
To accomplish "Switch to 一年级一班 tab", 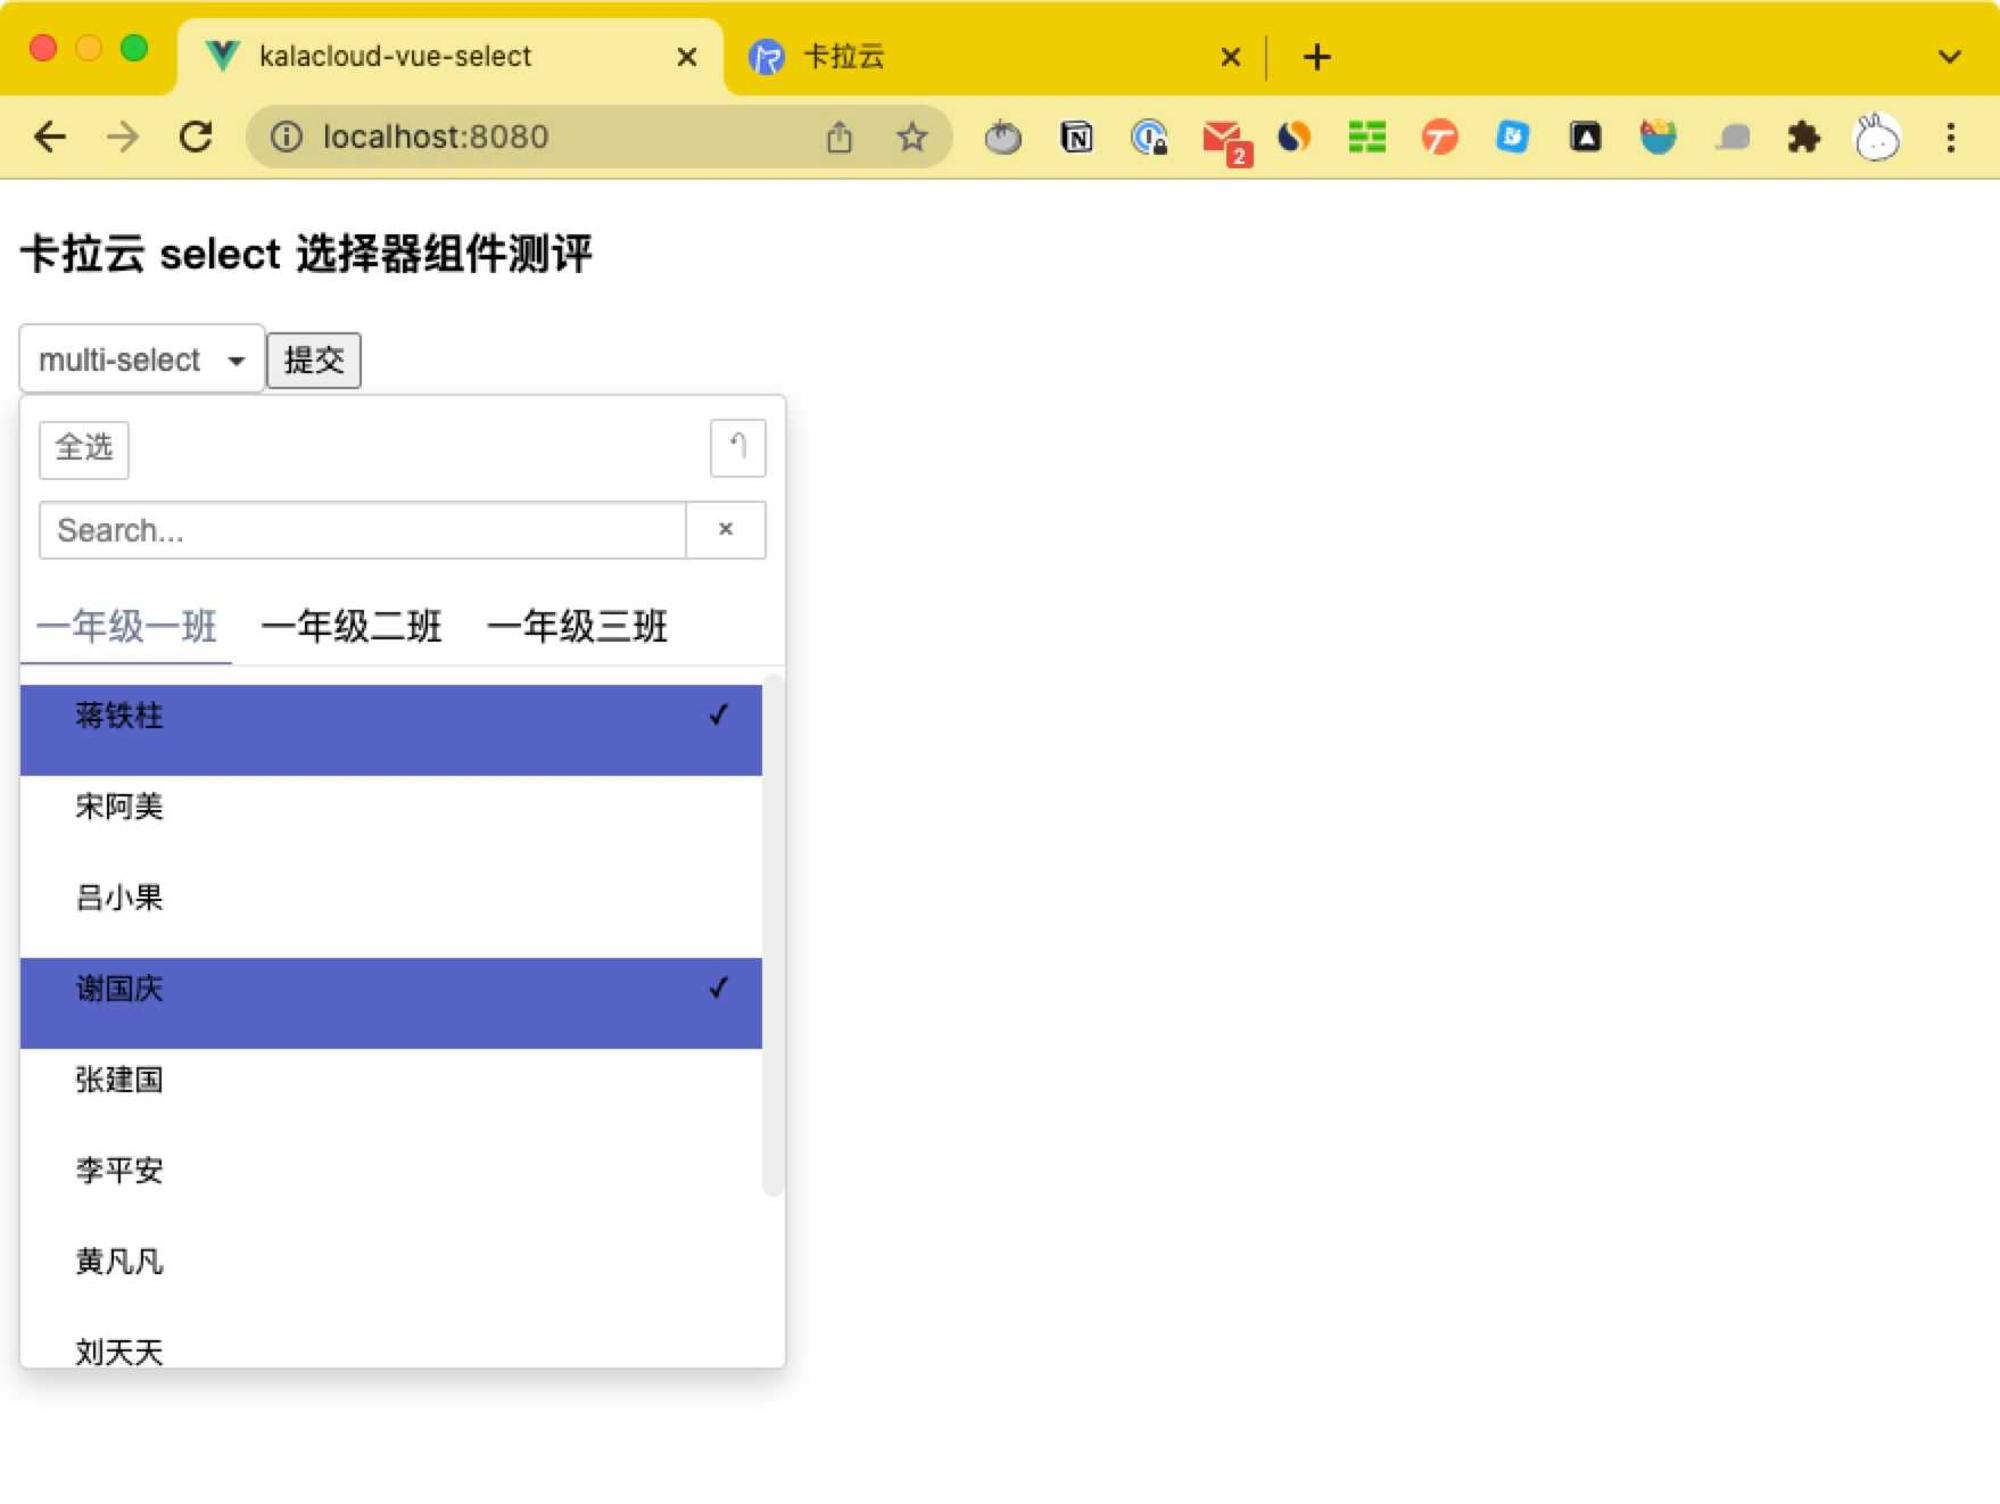I will tap(126, 627).
